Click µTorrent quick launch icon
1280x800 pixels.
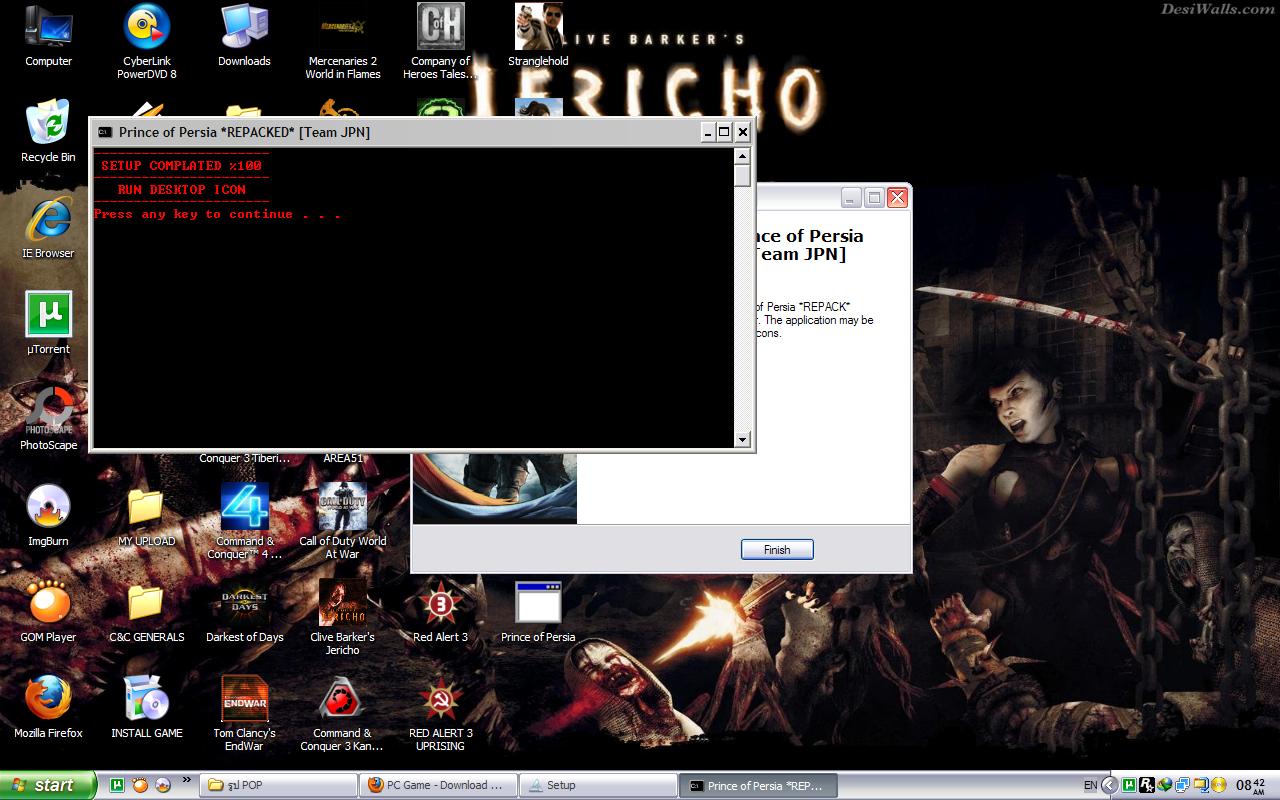coord(117,785)
